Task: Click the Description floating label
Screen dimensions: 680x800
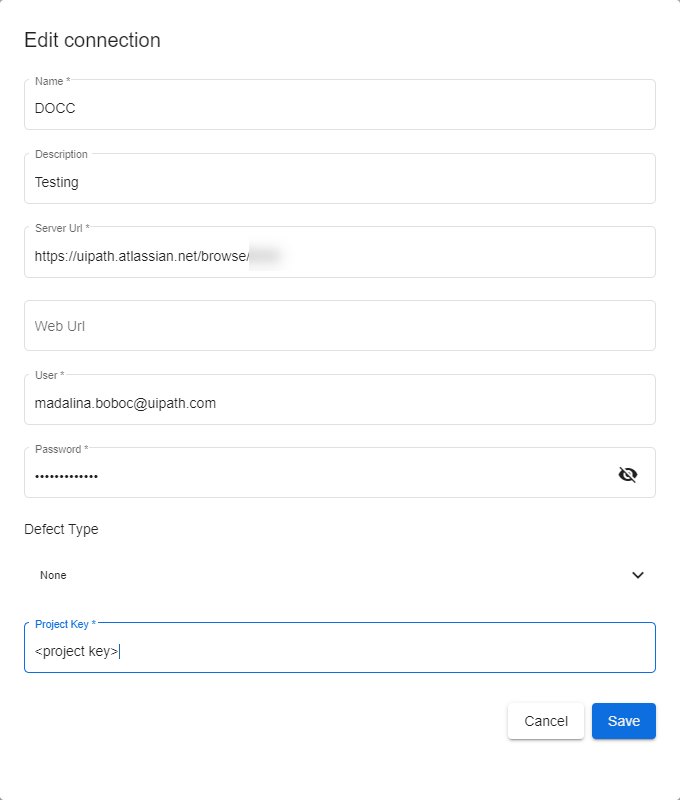Action: coord(61,154)
